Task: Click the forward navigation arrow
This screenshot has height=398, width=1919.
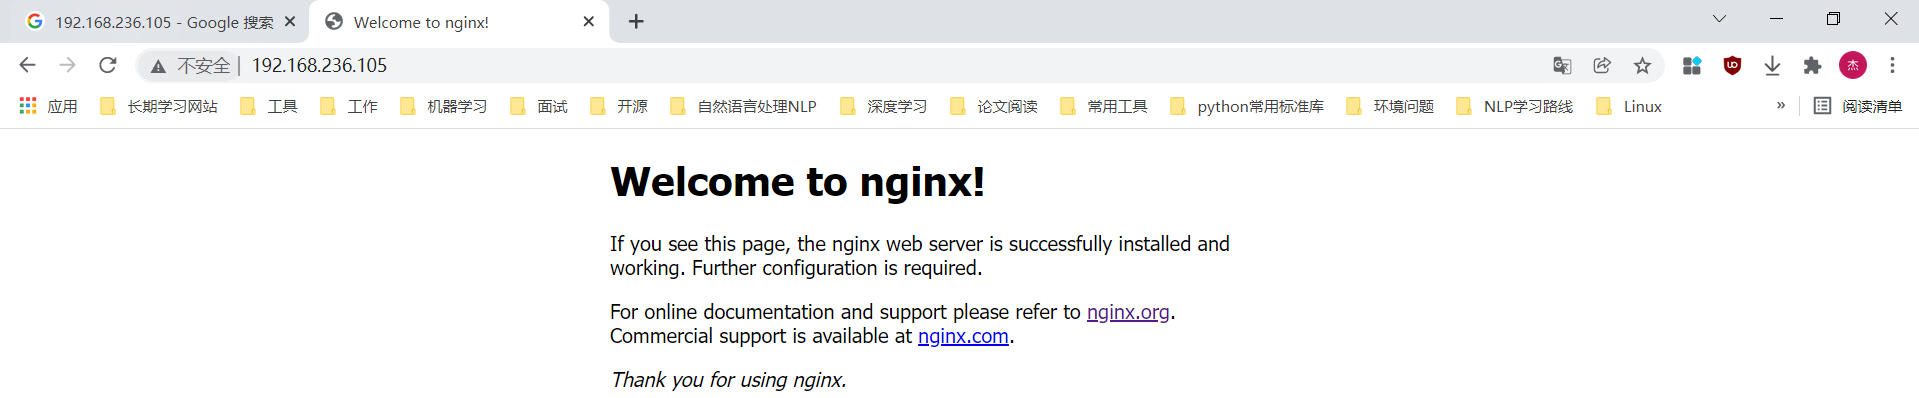Action: 67,65
